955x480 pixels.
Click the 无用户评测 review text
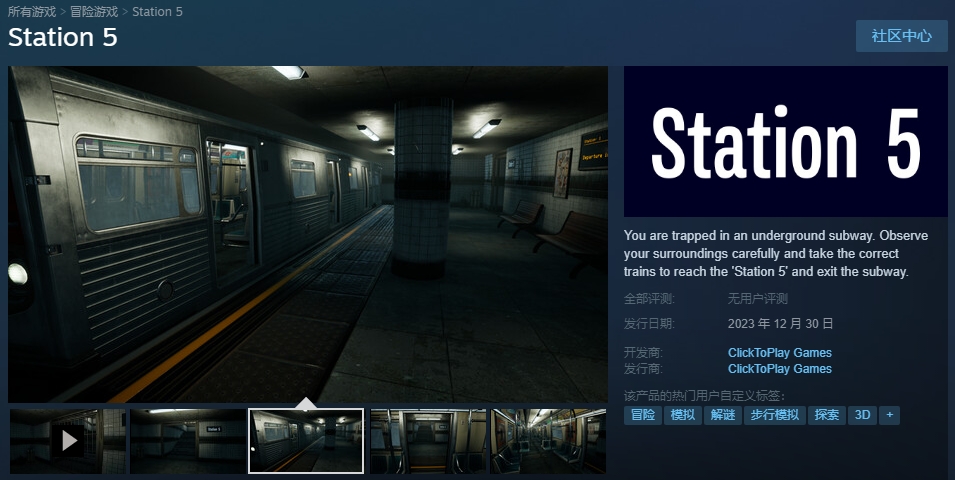click(758, 299)
